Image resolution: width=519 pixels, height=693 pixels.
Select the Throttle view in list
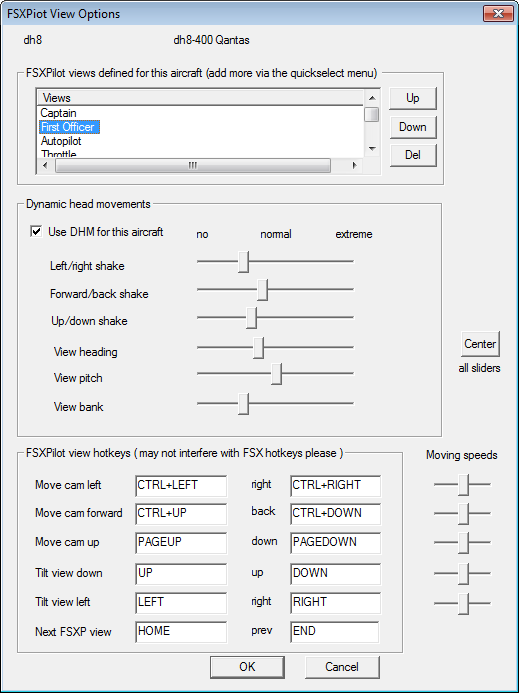(58, 154)
